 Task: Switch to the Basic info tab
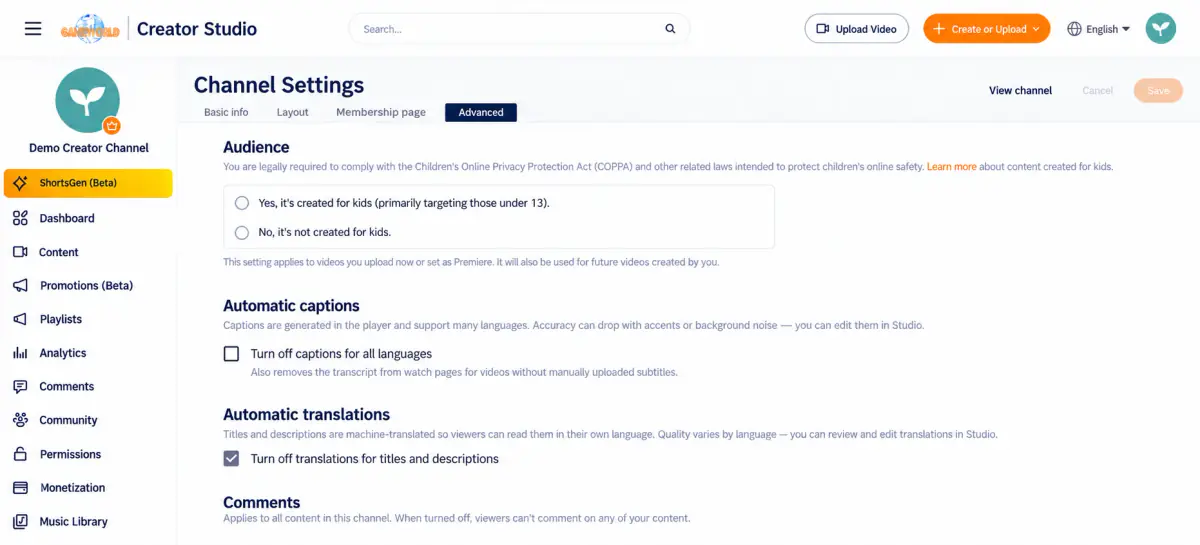click(226, 112)
